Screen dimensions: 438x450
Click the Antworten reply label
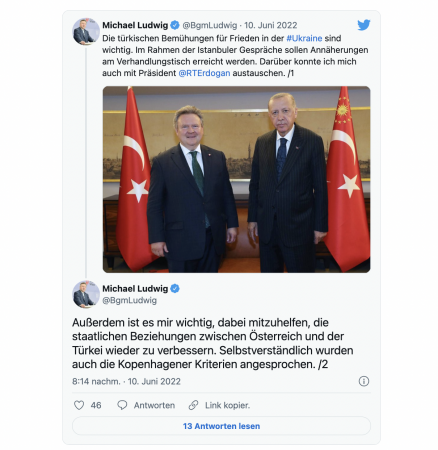[154, 405]
